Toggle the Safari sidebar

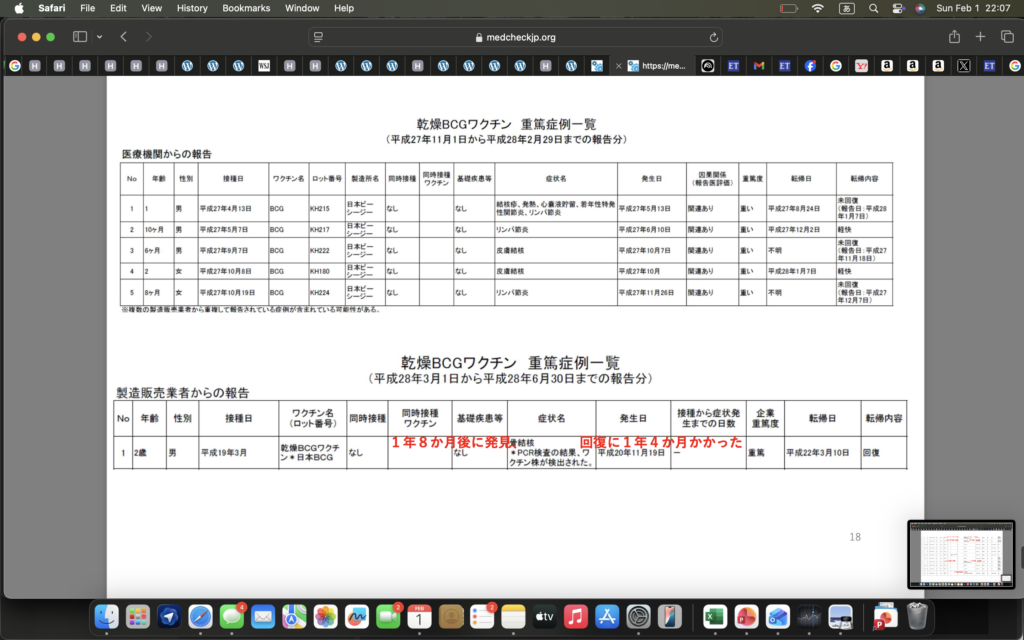[x=79, y=37]
